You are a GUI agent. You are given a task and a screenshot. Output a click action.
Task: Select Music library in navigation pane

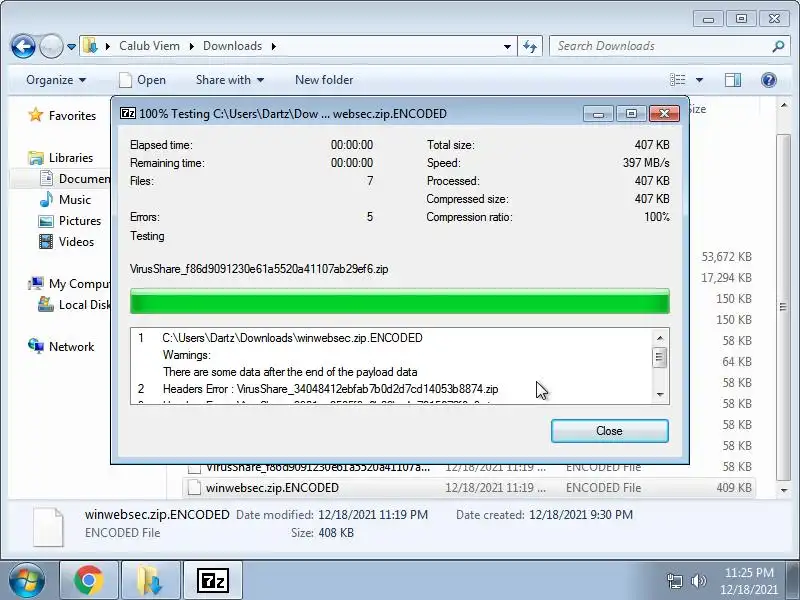(75, 199)
